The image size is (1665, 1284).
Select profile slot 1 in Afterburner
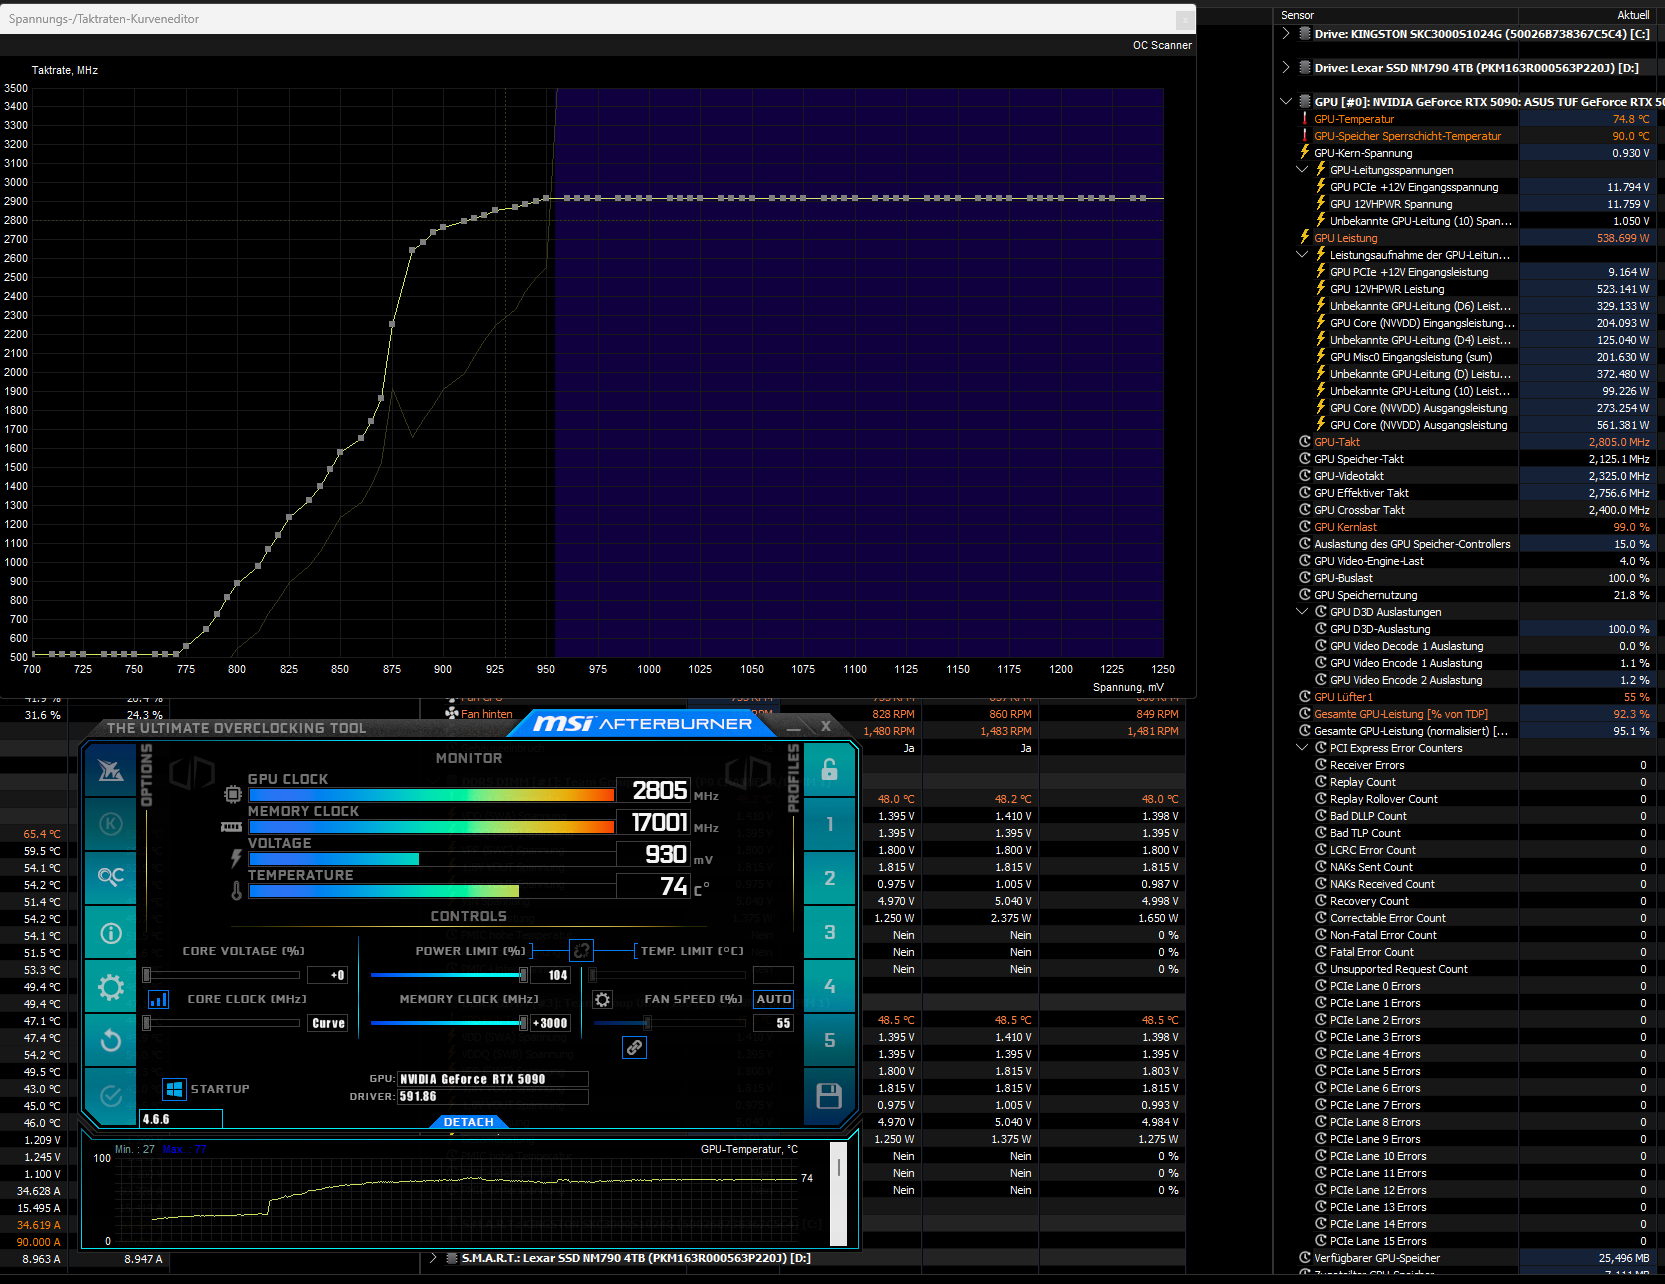point(829,824)
